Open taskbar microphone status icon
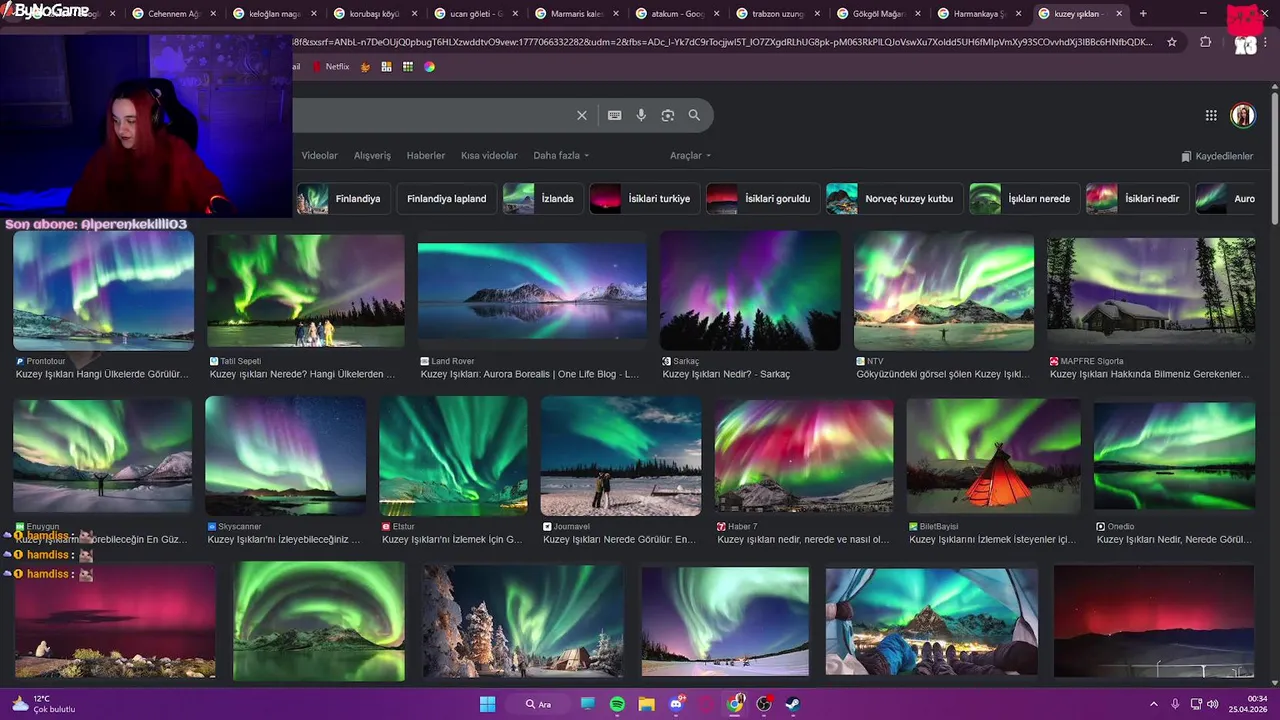Viewport: 1280px width, 720px height. (1175, 704)
